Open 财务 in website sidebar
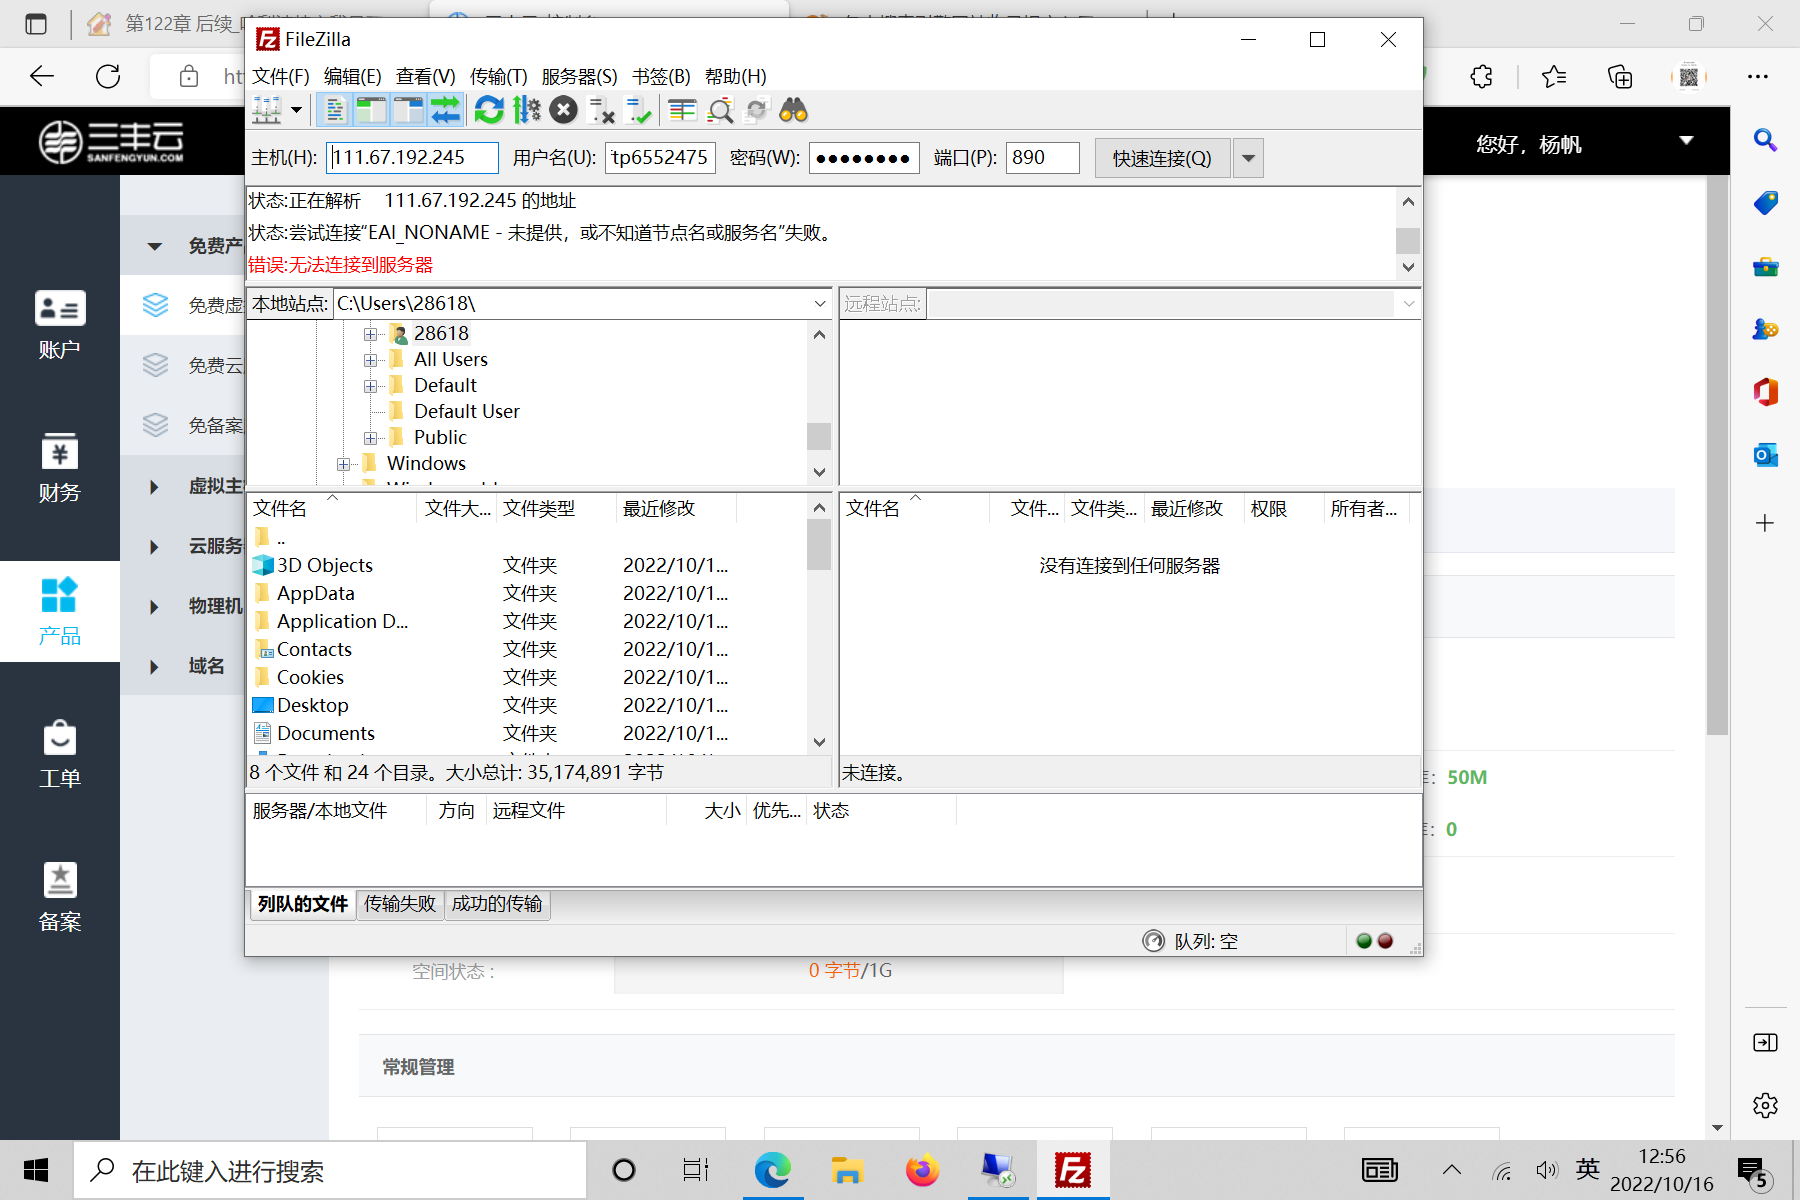This screenshot has width=1800, height=1200. [x=60, y=467]
